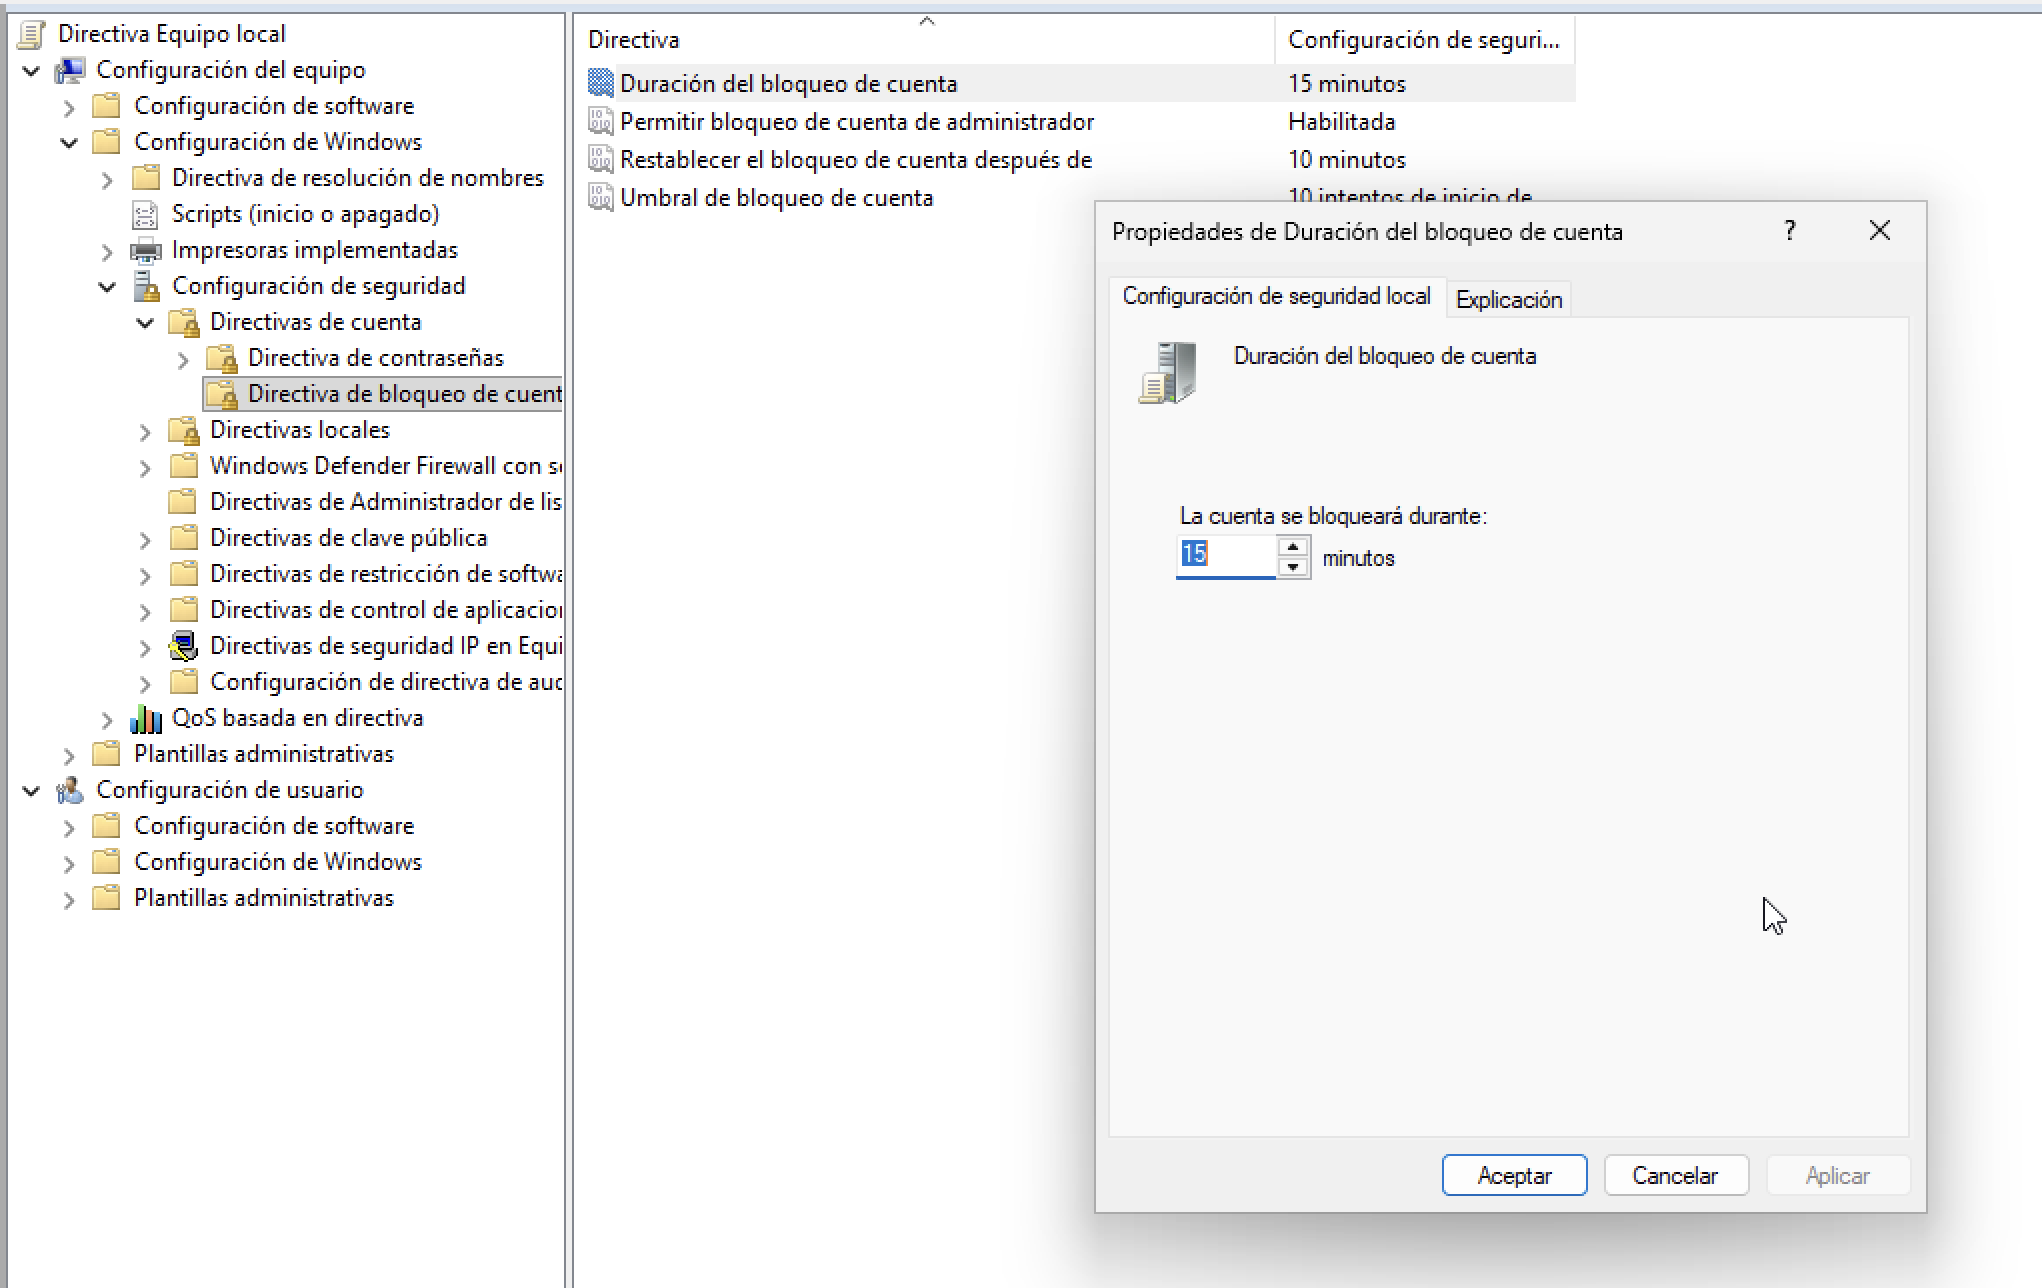
Task: Click the Directivas de seguridad IP icon
Action: 184,646
